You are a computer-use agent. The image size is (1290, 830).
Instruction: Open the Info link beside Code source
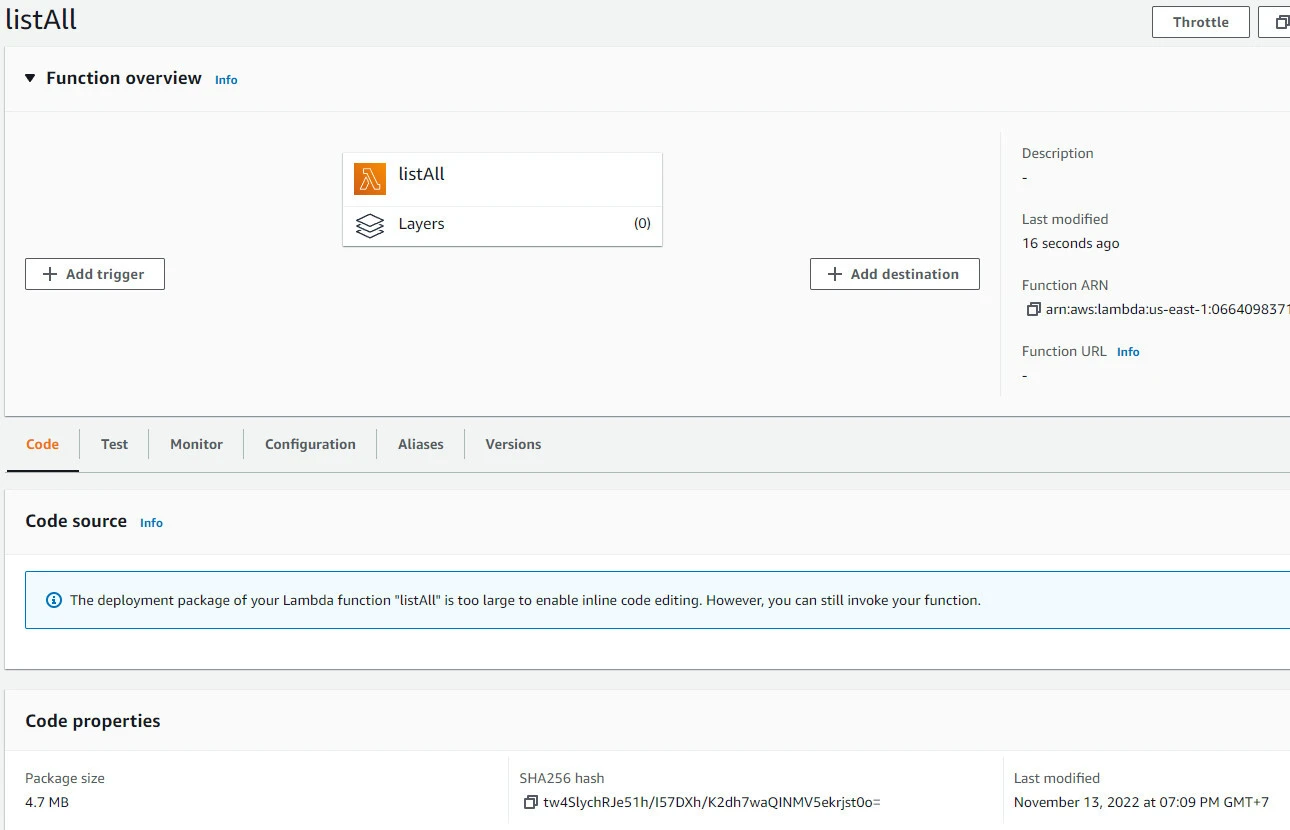point(151,523)
